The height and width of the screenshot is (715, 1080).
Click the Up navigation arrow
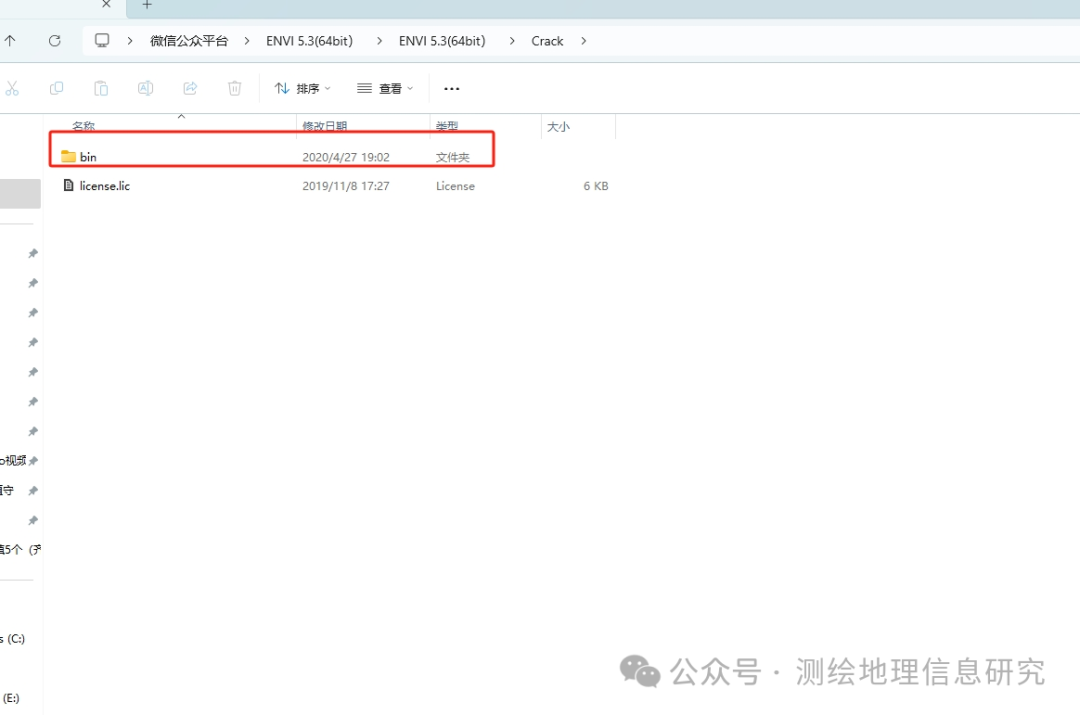click(x=11, y=40)
